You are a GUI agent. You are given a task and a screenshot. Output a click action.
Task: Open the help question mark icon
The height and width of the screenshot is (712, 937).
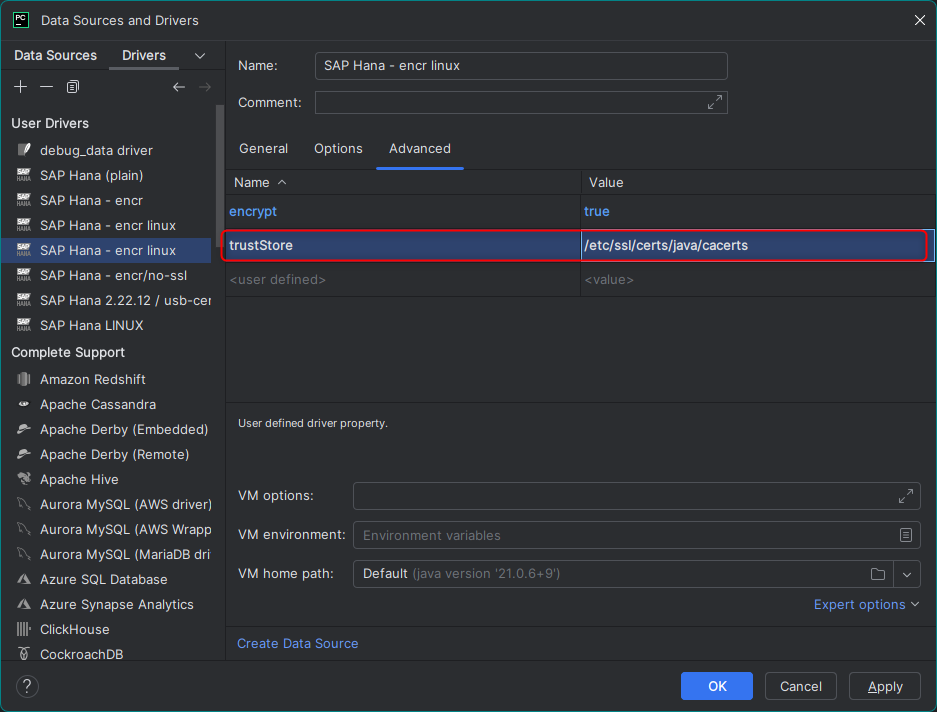[25, 686]
